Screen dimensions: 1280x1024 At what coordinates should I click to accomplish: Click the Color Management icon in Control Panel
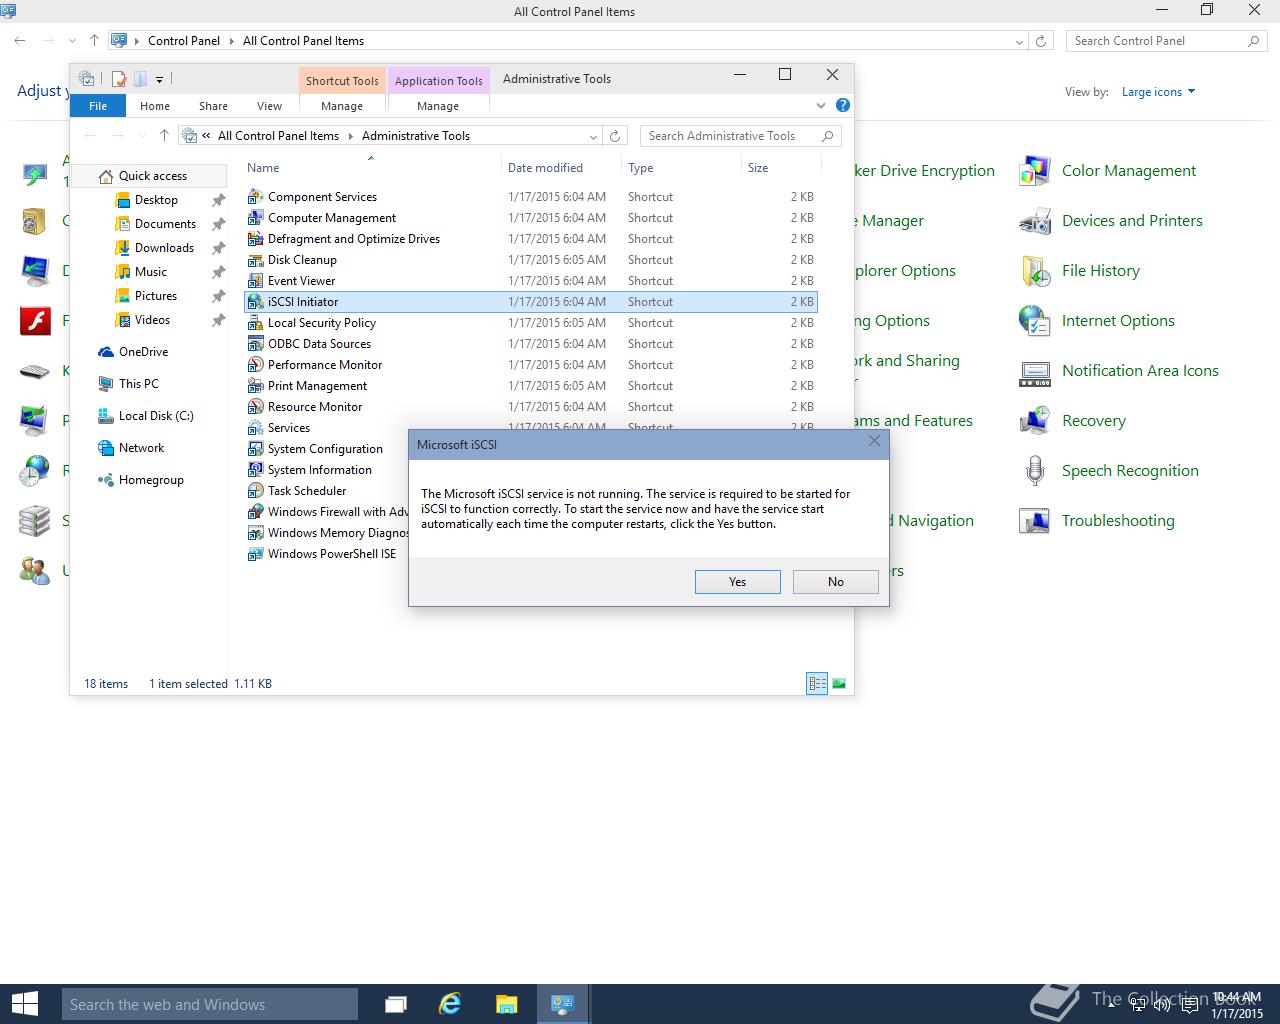[x=1035, y=171]
